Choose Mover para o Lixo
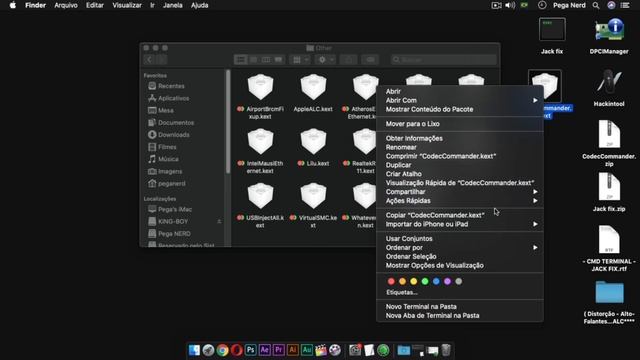The image size is (640, 360). click(x=460, y=124)
